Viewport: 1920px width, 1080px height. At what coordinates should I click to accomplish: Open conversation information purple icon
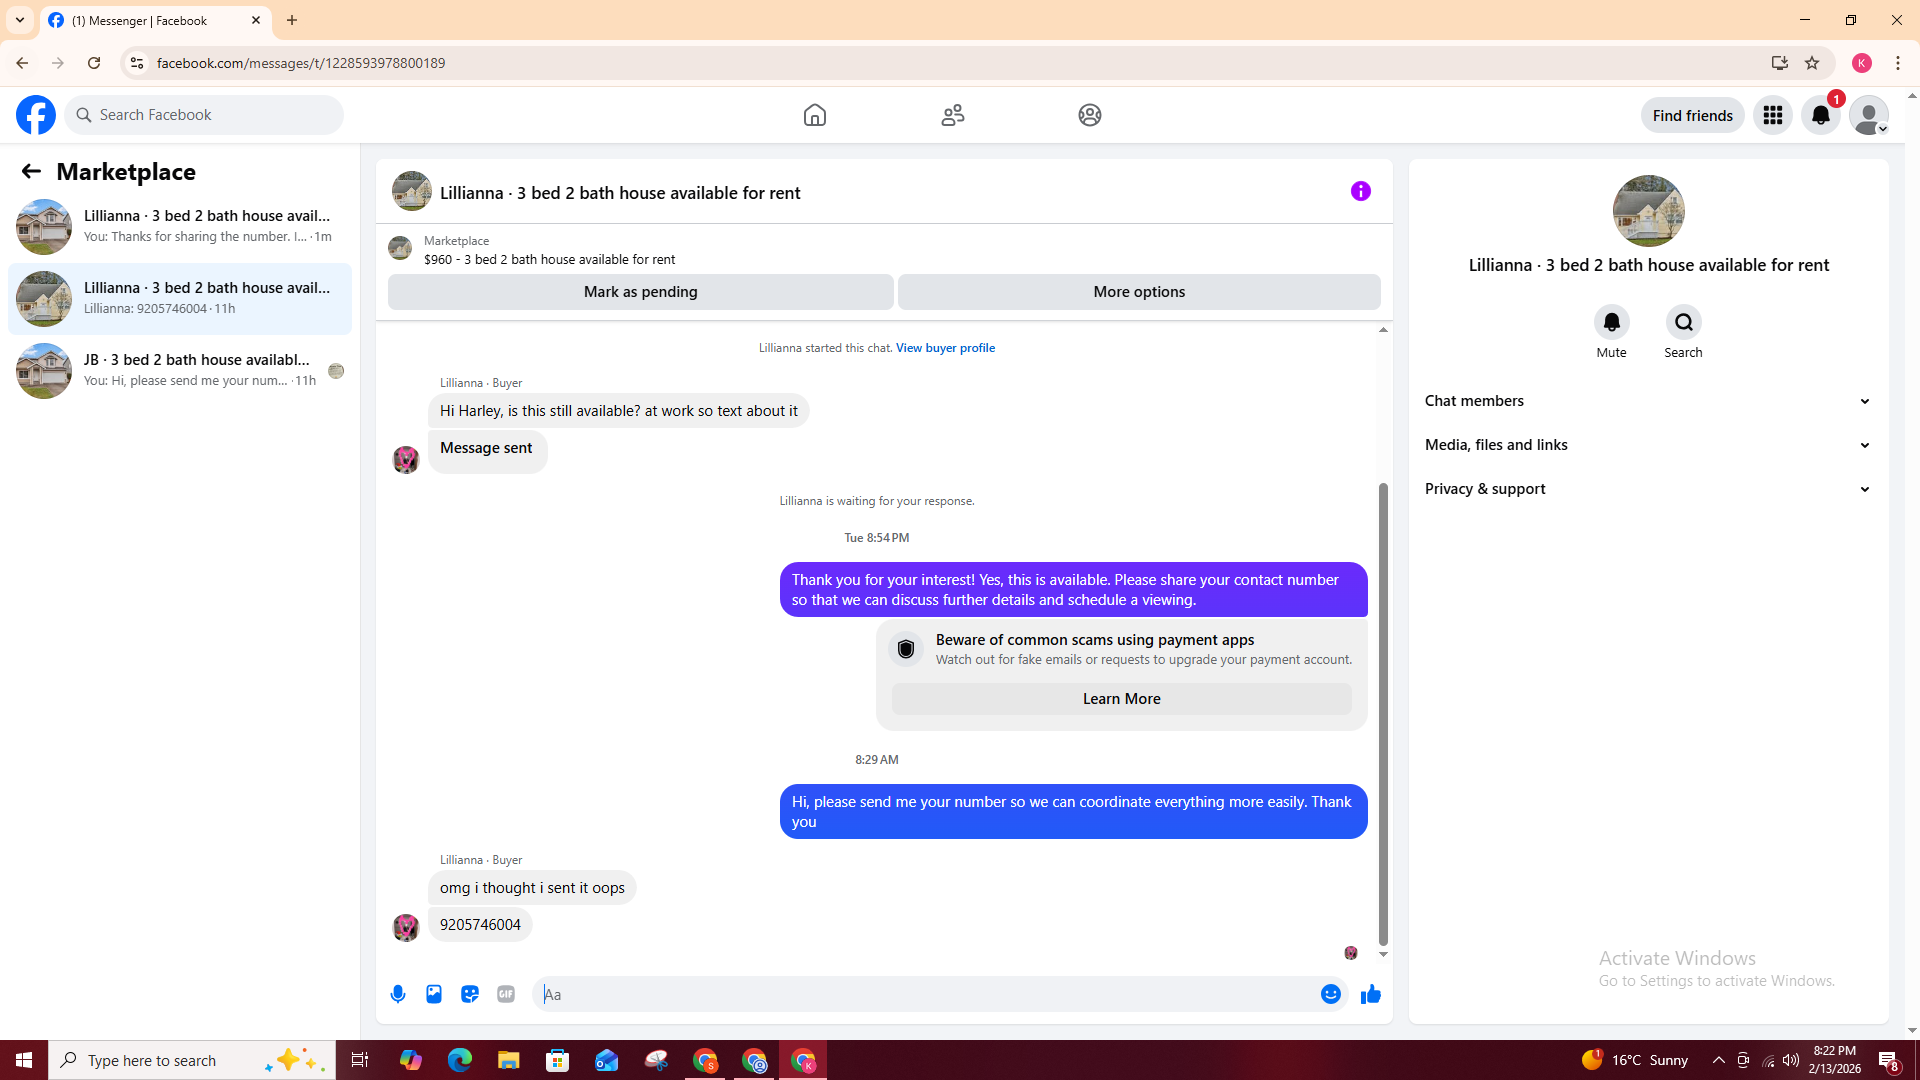pyautogui.click(x=1360, y=191)
